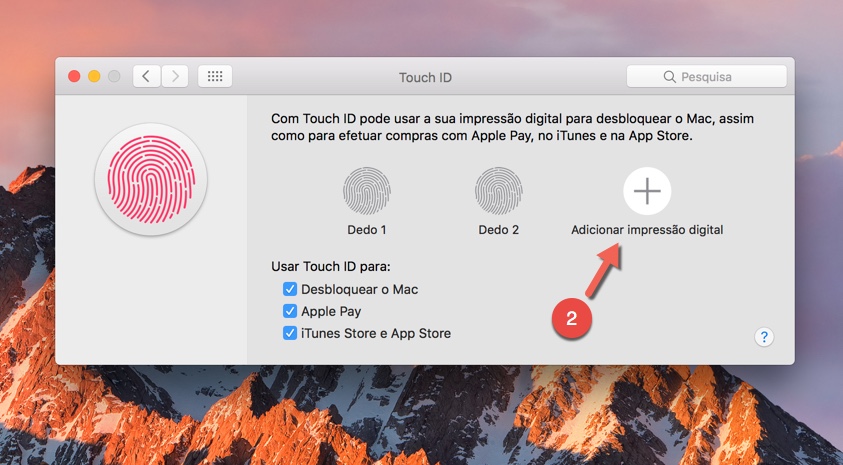Viewport: 843px width, 465px height.
Task: Select the Dedo 2 fingerprint icon
Action: [498, 191]
